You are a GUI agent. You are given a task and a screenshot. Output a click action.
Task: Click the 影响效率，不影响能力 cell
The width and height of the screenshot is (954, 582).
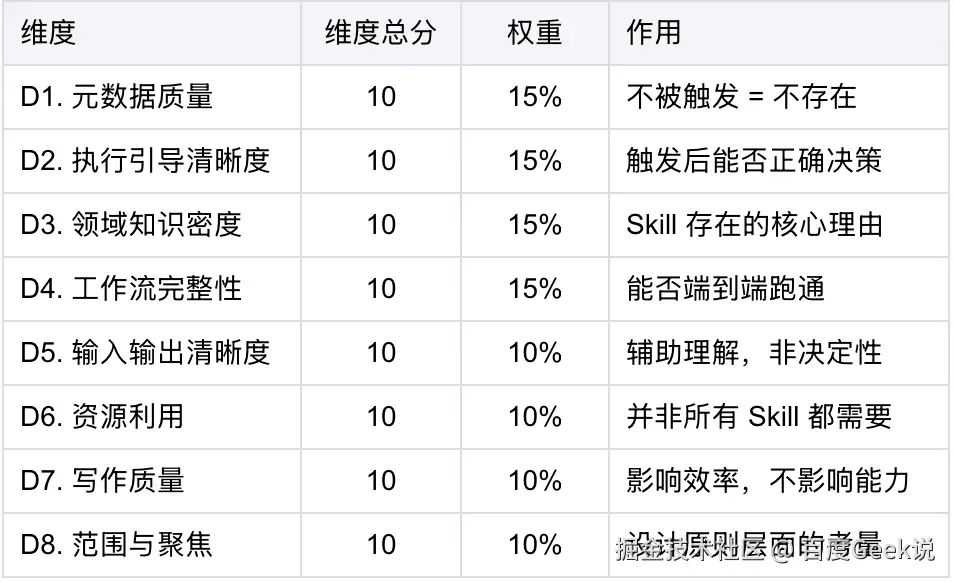(768, 481)
